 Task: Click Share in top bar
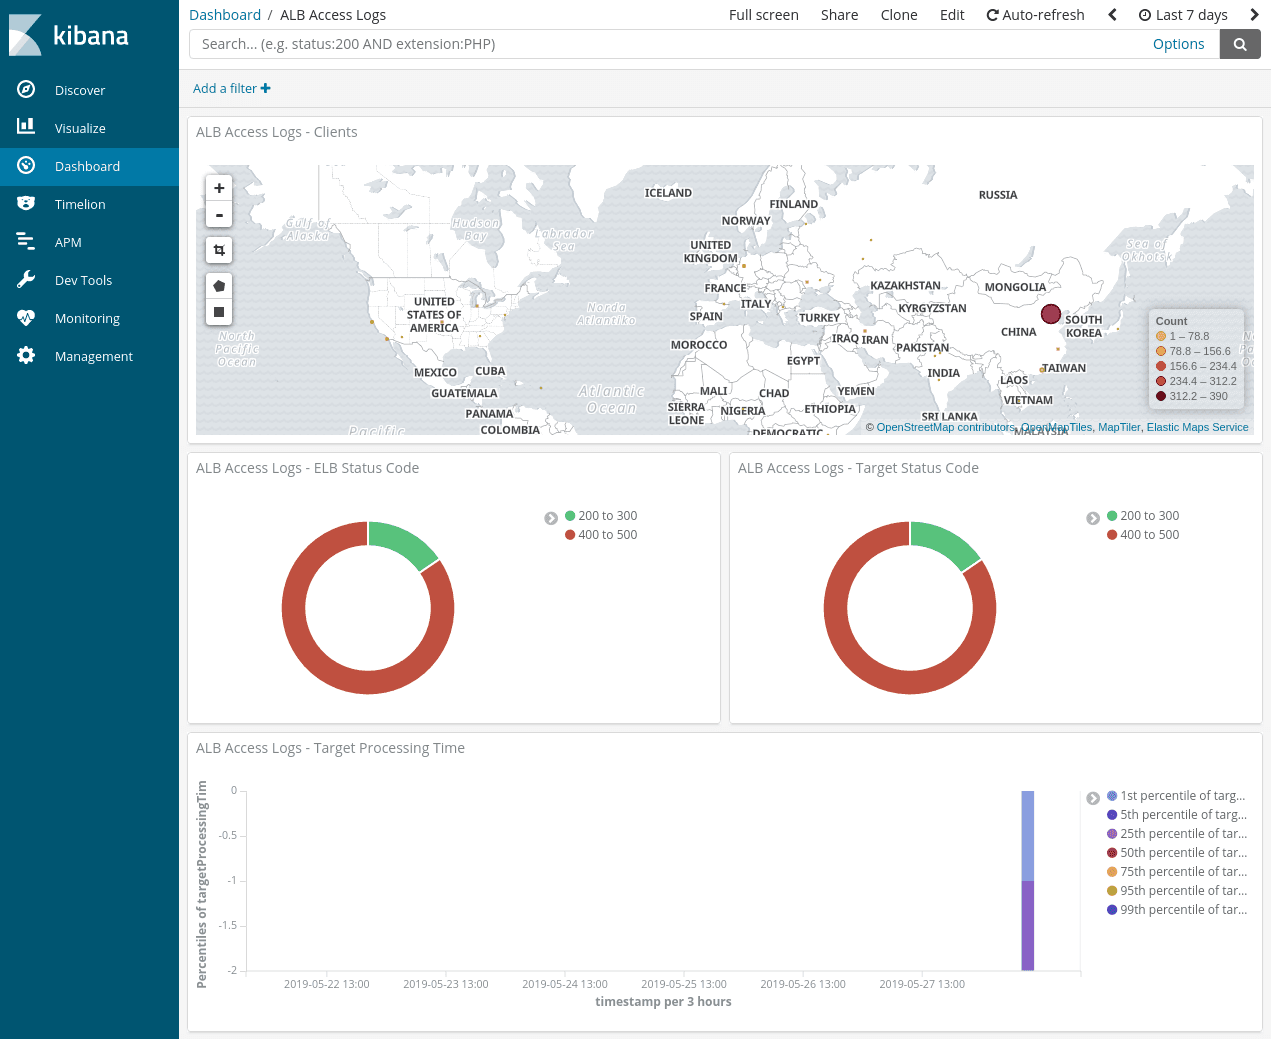840,15
